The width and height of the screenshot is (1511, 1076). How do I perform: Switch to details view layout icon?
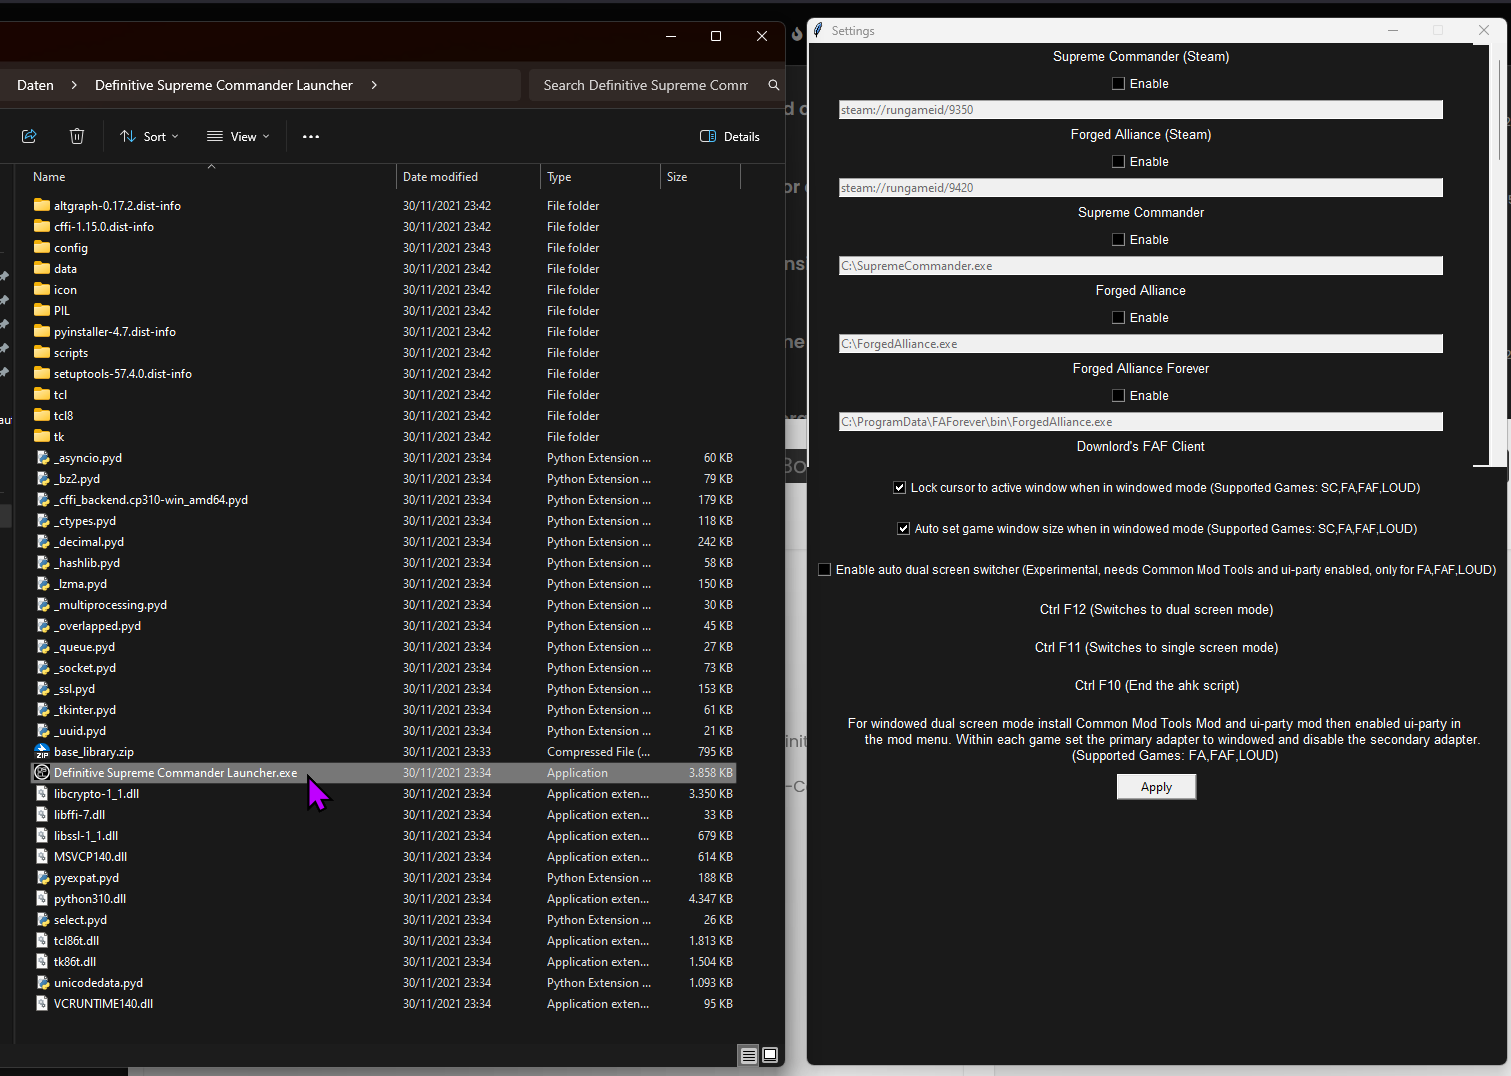(748, 1055)
